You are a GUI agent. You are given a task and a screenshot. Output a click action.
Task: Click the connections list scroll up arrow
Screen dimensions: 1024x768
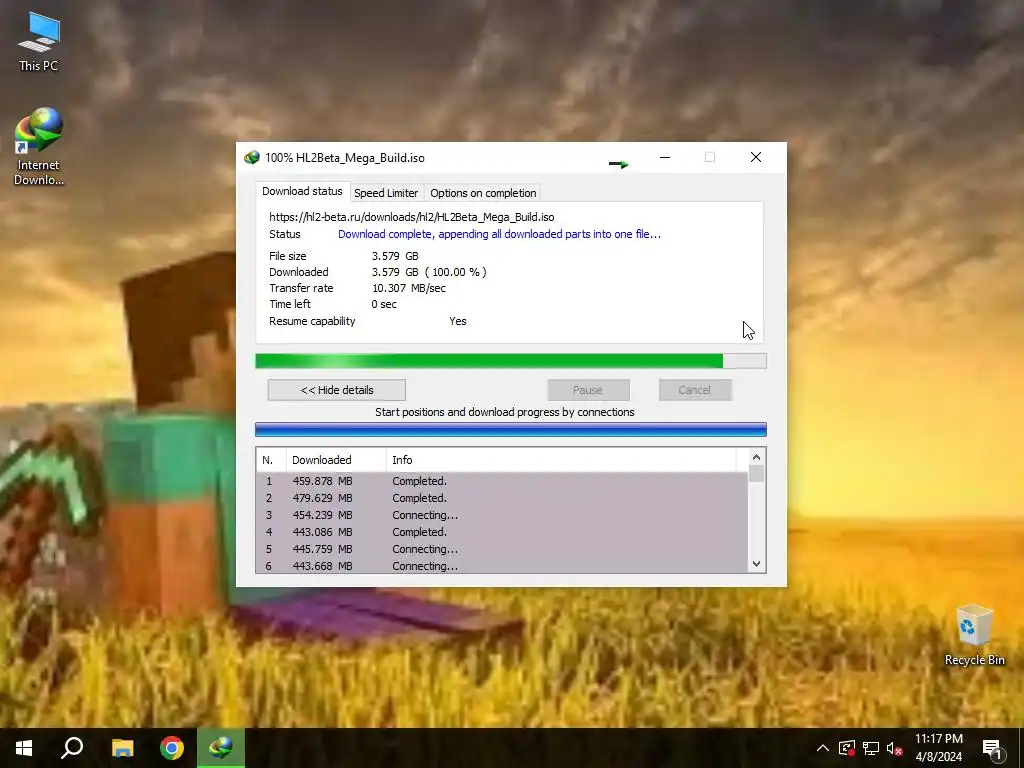(756, 457)
